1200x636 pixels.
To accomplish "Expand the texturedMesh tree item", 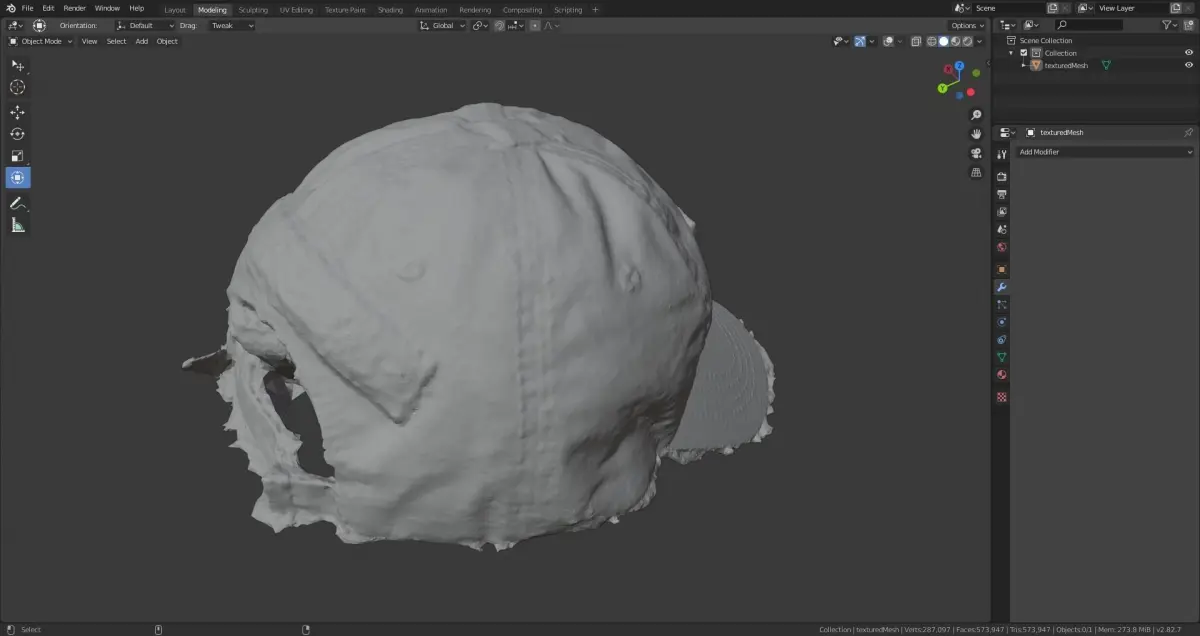I will click(x=1023, y=65).
